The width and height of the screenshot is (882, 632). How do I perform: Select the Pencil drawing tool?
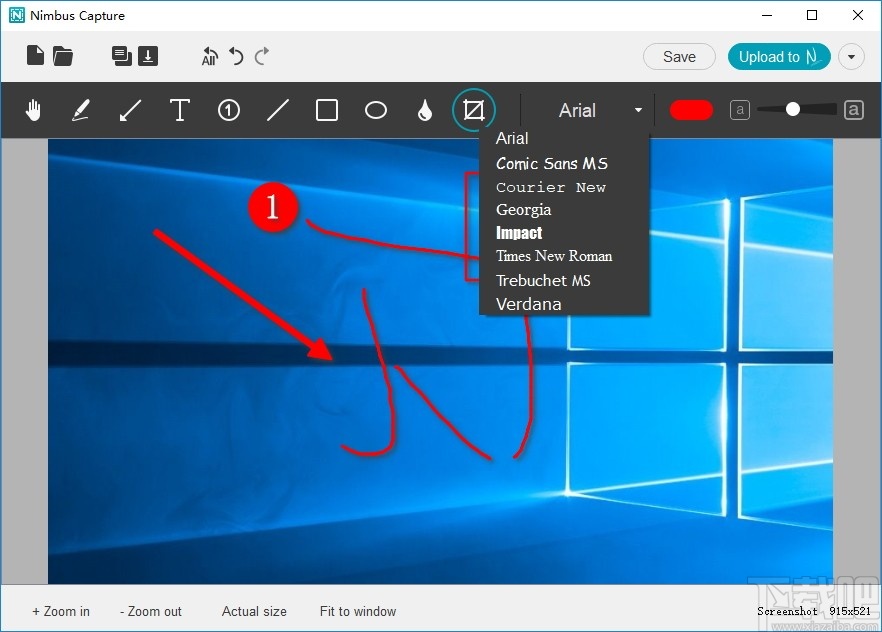point(81,110)
